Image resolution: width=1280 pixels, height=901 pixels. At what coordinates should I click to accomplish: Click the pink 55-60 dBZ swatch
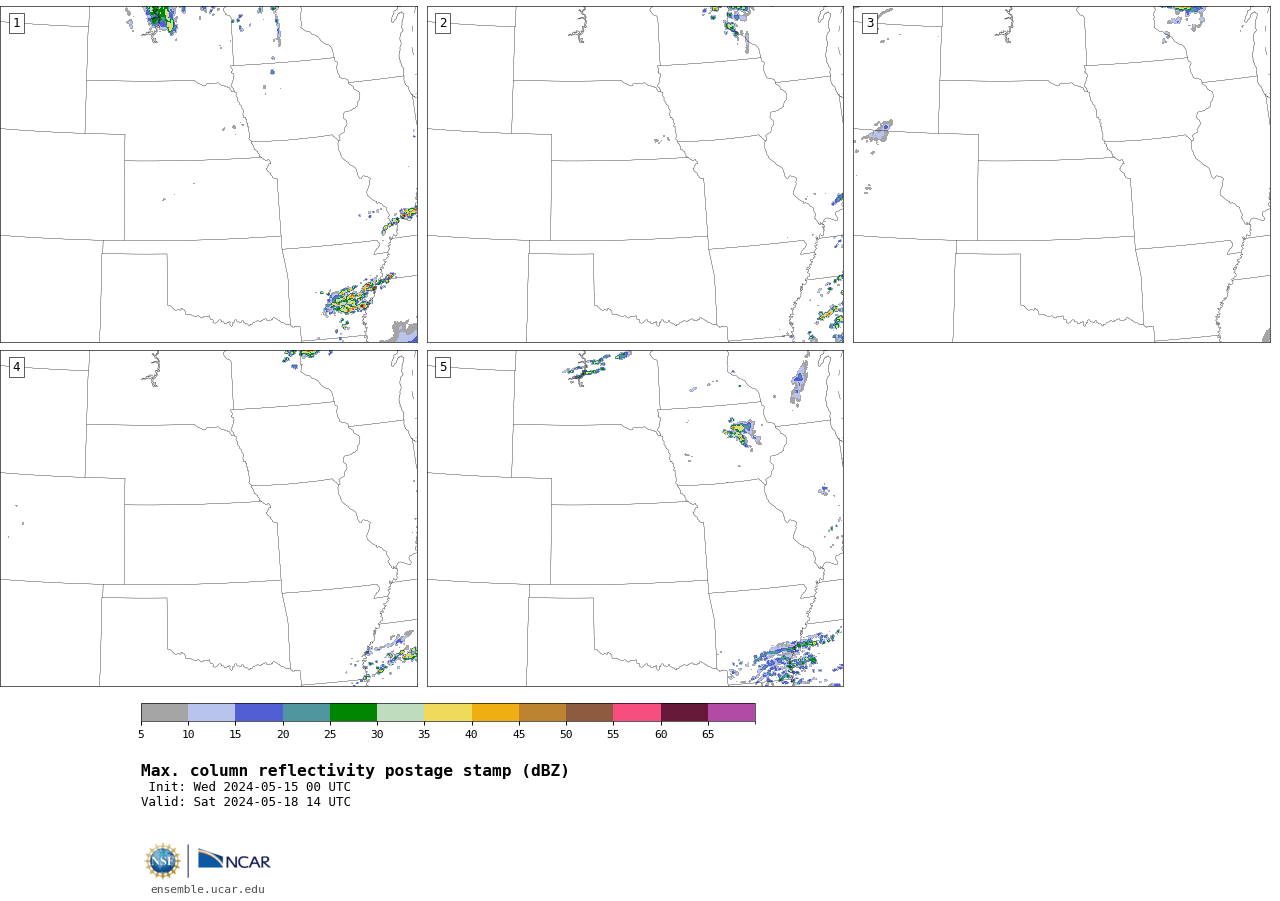637,713
